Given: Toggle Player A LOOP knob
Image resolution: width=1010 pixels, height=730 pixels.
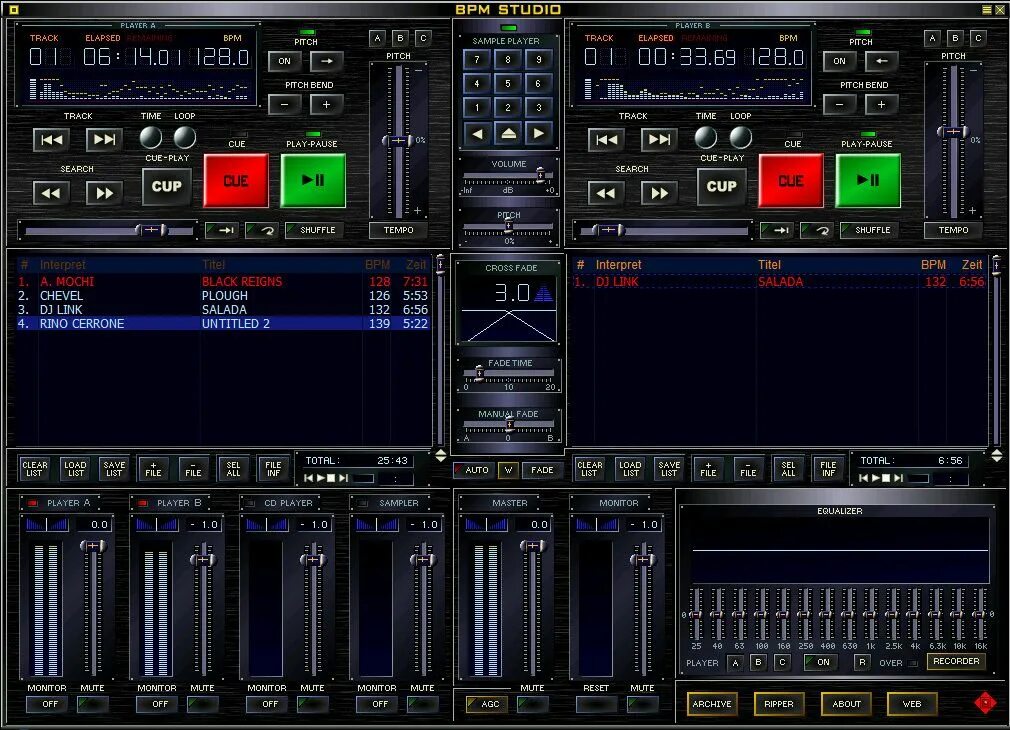Looking at the screenshot, I should [185, 137].
